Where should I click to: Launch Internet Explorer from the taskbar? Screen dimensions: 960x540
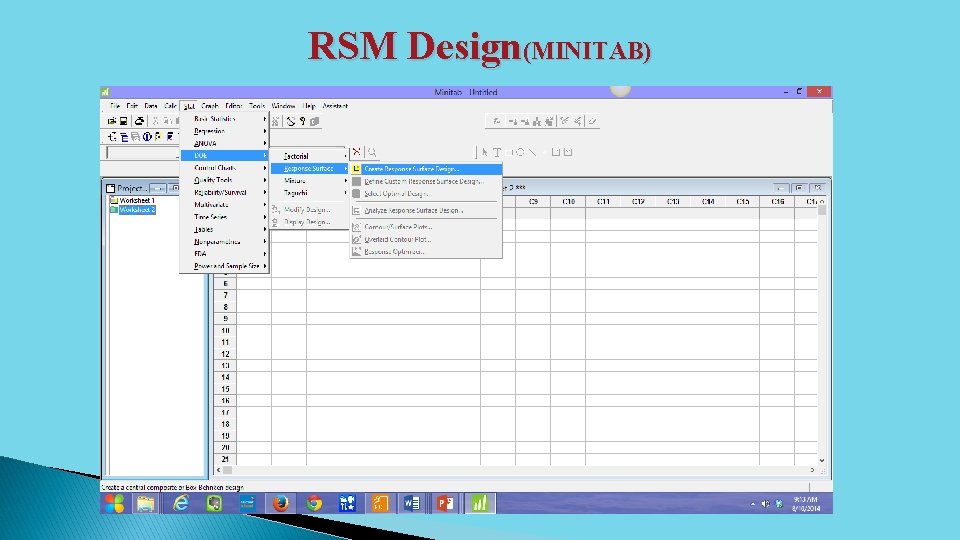(x=181, y=503)
